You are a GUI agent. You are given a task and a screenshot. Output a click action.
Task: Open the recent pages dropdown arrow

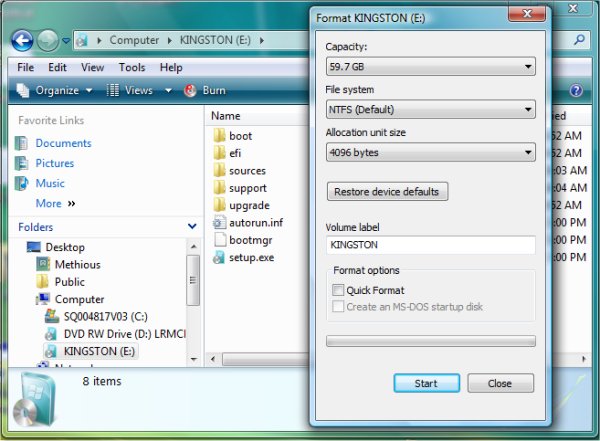(x=66, y=40)
